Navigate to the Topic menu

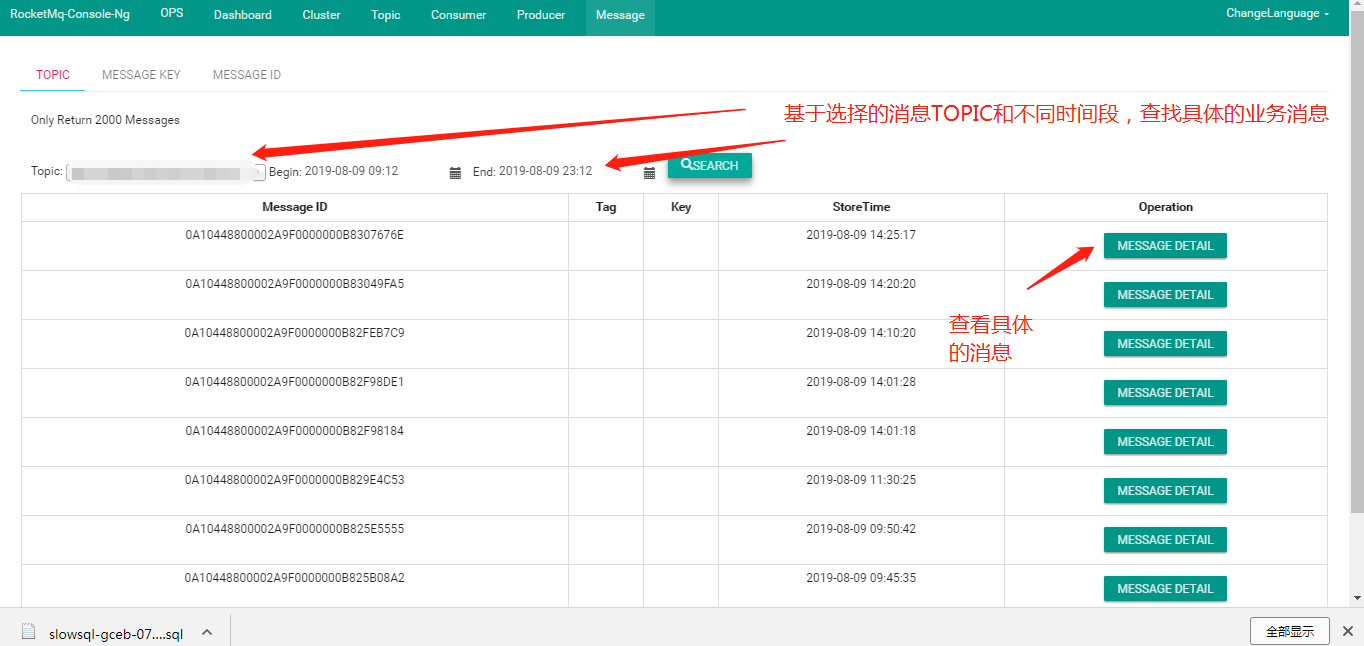pyautogui.click(x=386, y=15)
